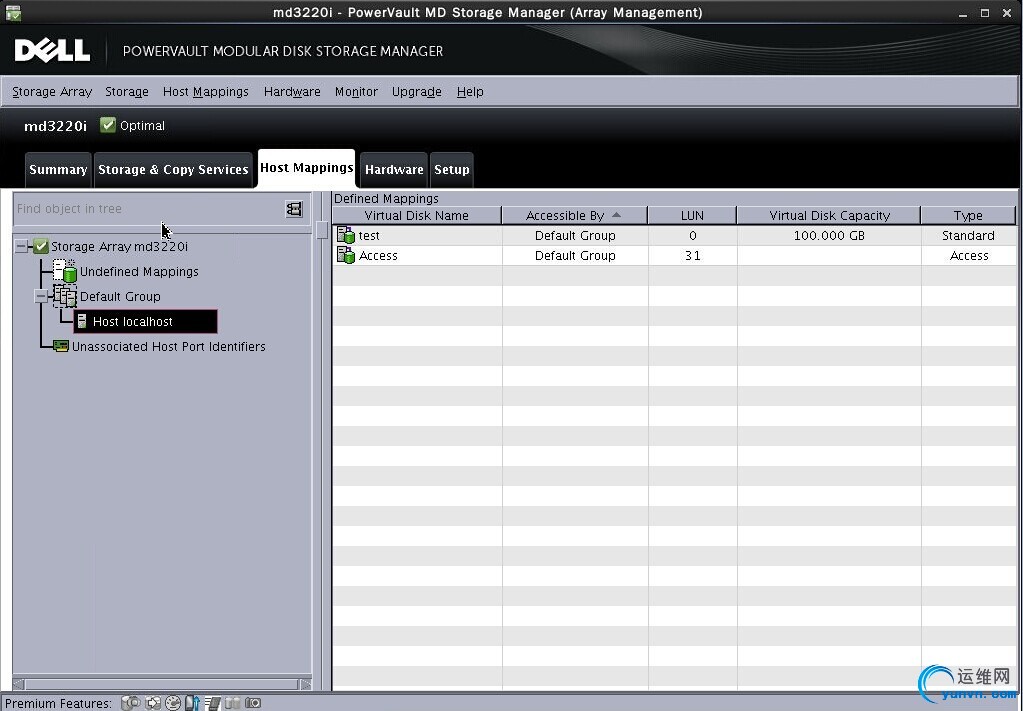Click the Optimal status text
This screenshot has width=1023, height=711.
pos(142,126)
